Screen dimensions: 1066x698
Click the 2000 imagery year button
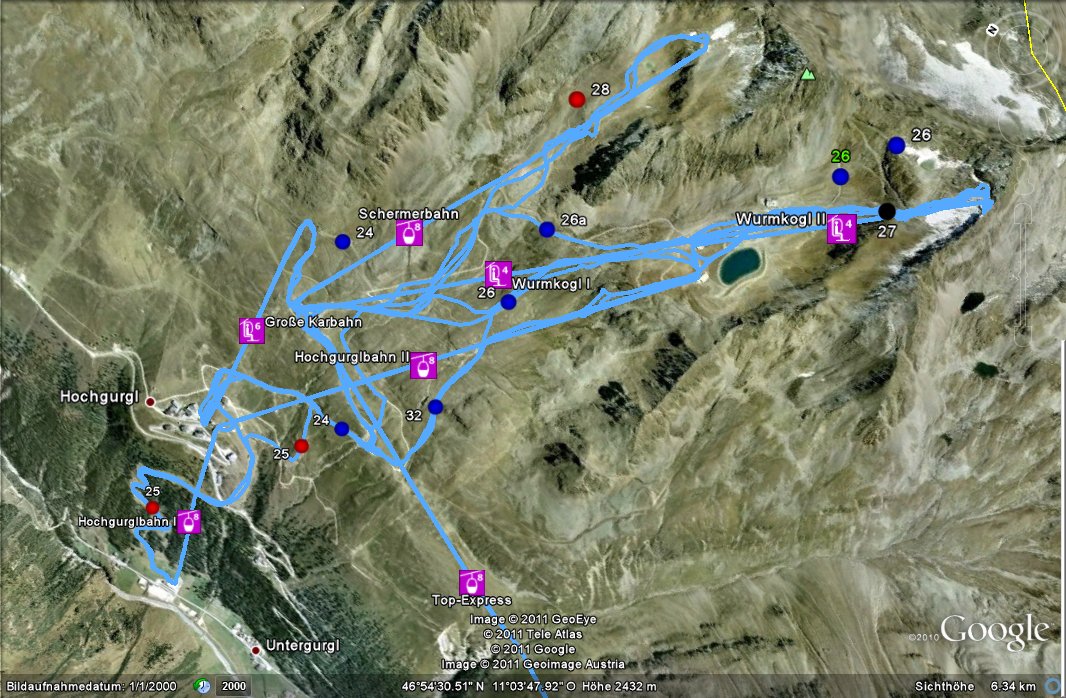[233, 686]
